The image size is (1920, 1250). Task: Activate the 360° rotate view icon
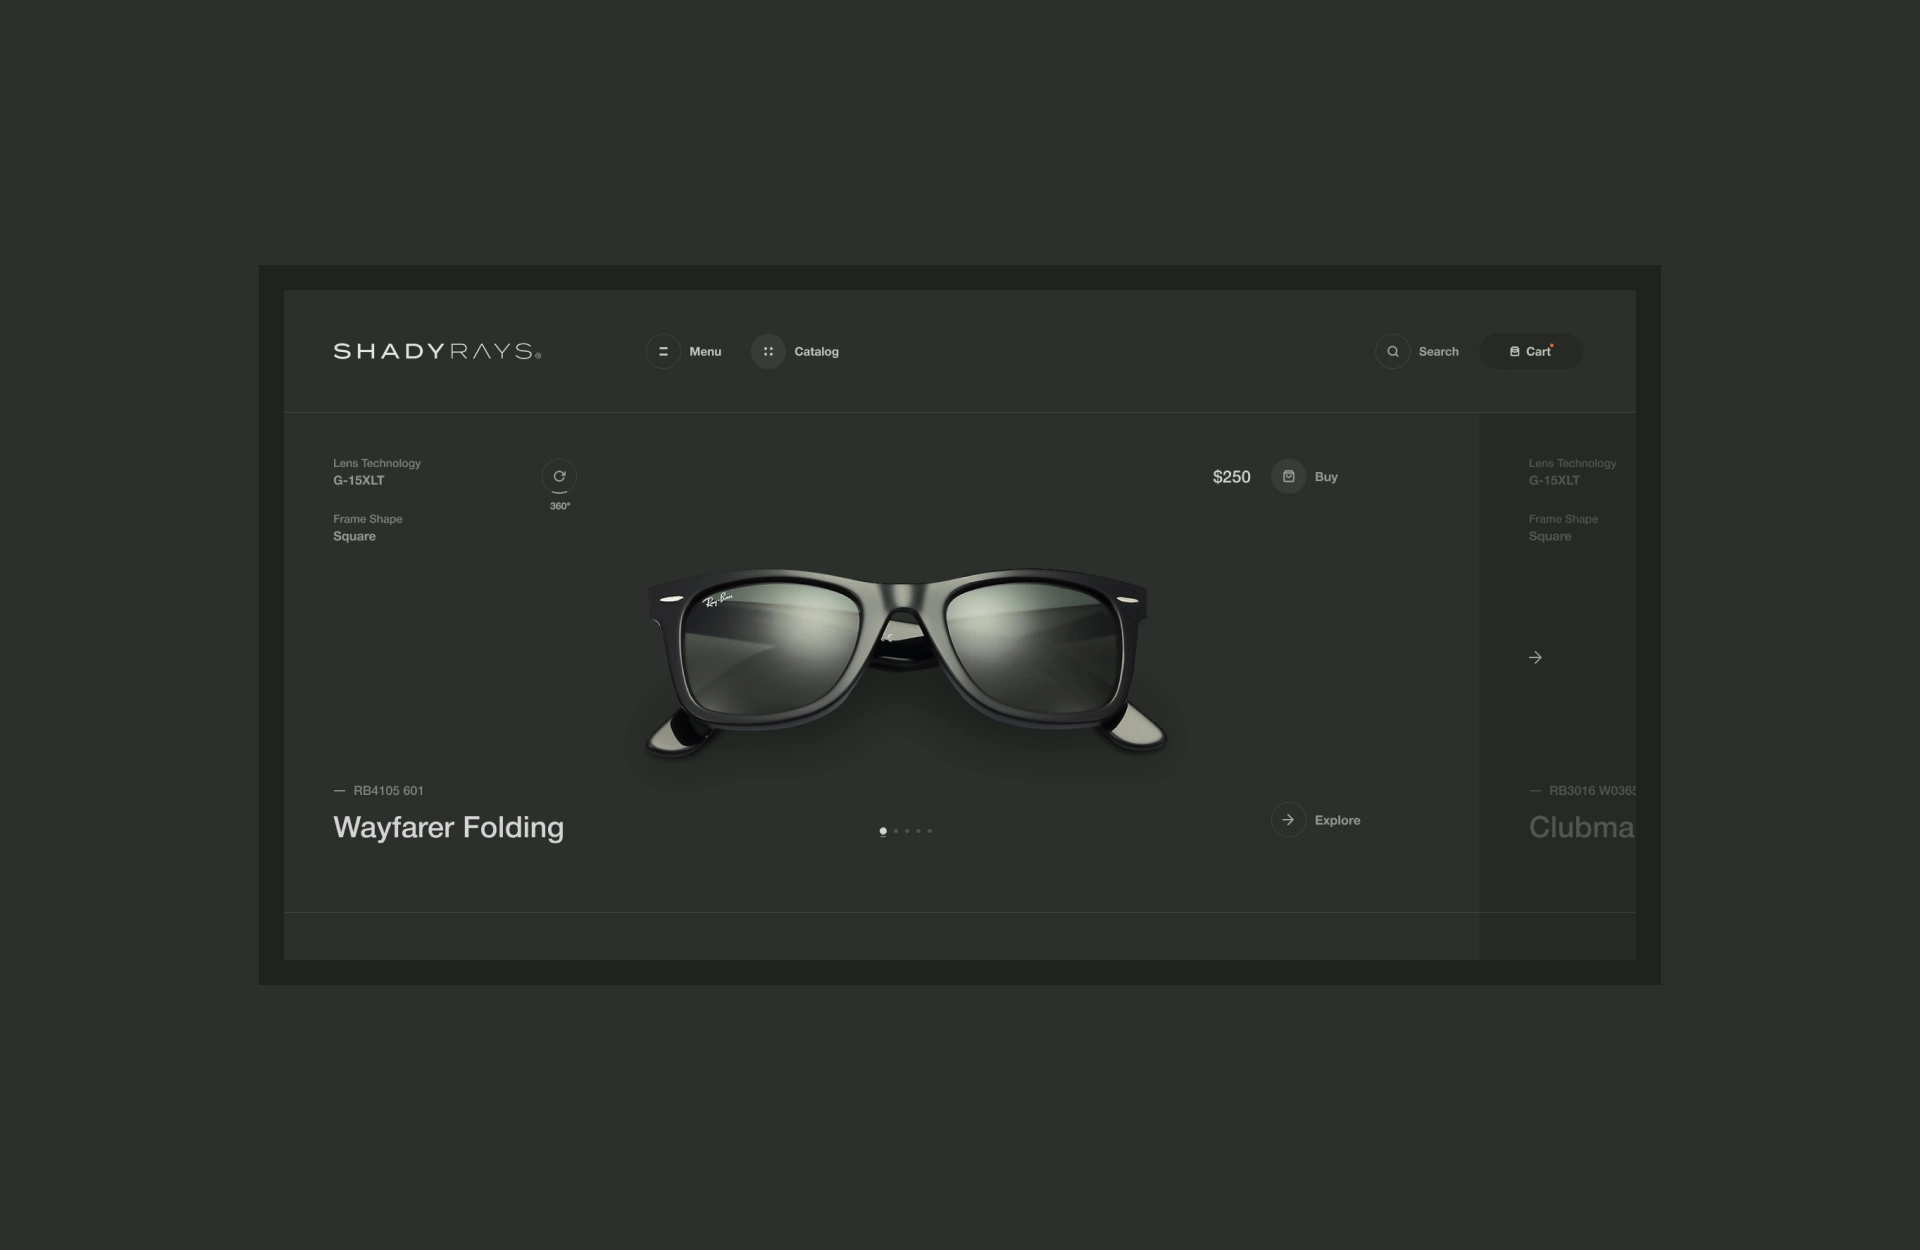[x=559, y=477]
